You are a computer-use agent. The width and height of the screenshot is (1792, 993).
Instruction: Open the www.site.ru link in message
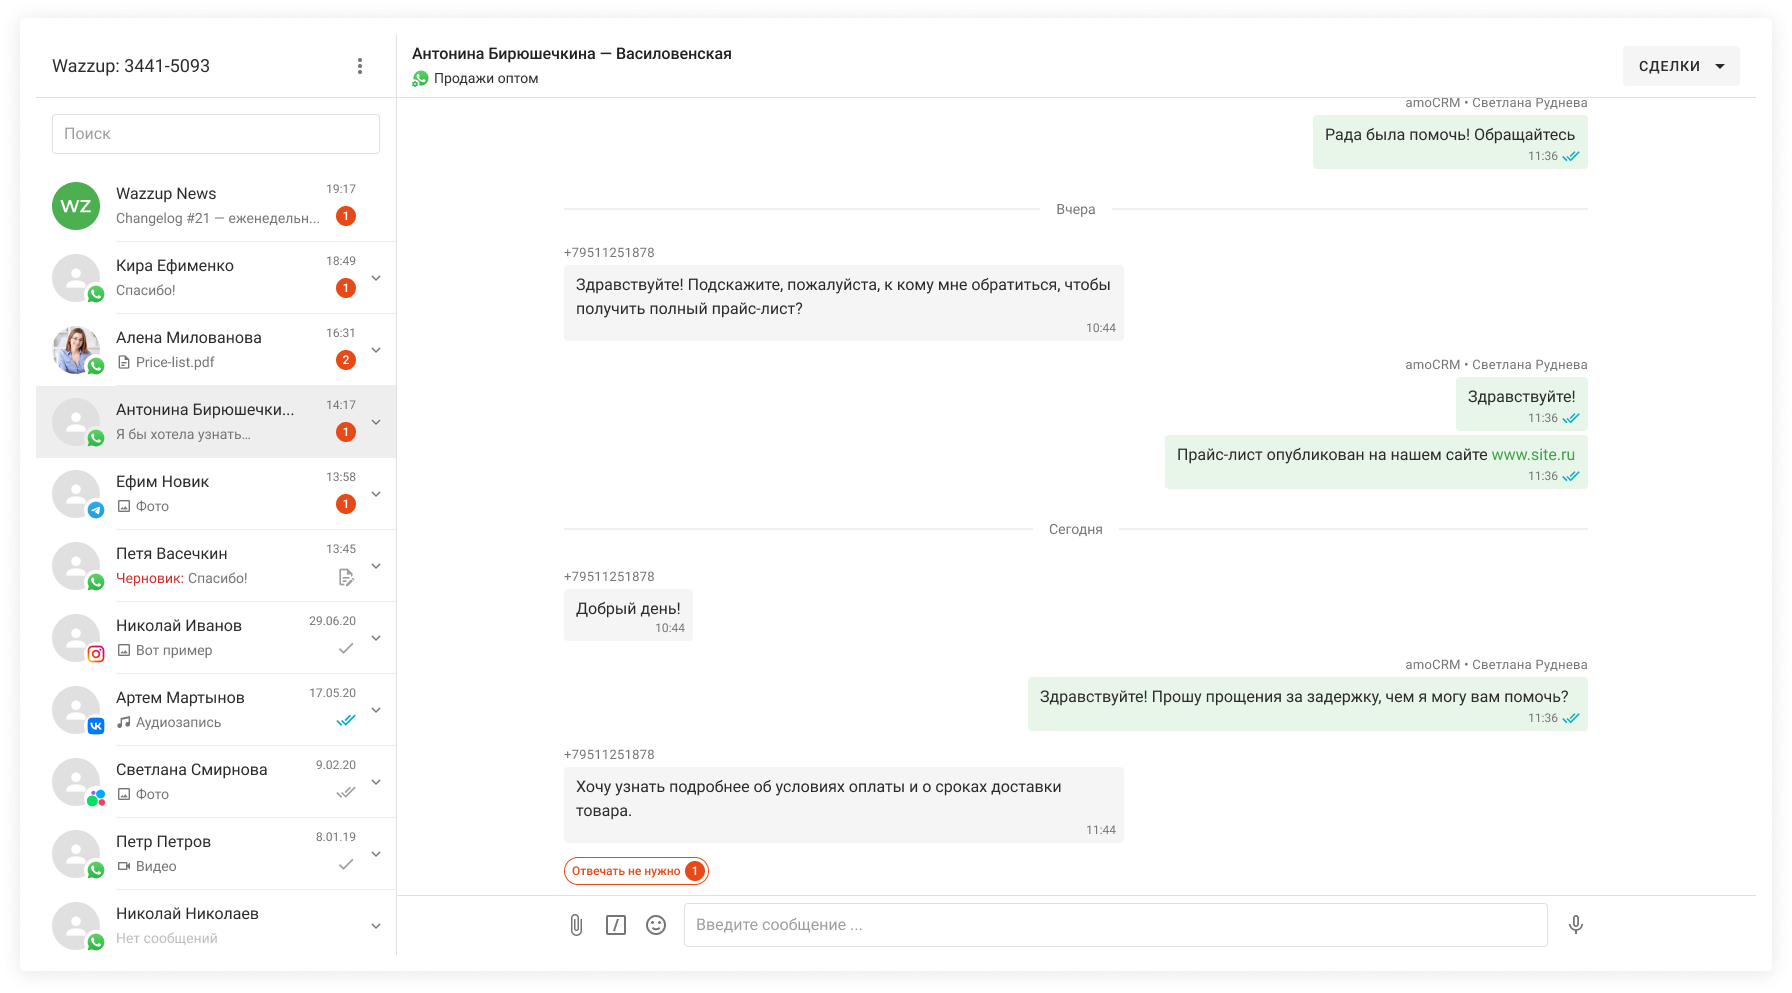pos(1533,455)
